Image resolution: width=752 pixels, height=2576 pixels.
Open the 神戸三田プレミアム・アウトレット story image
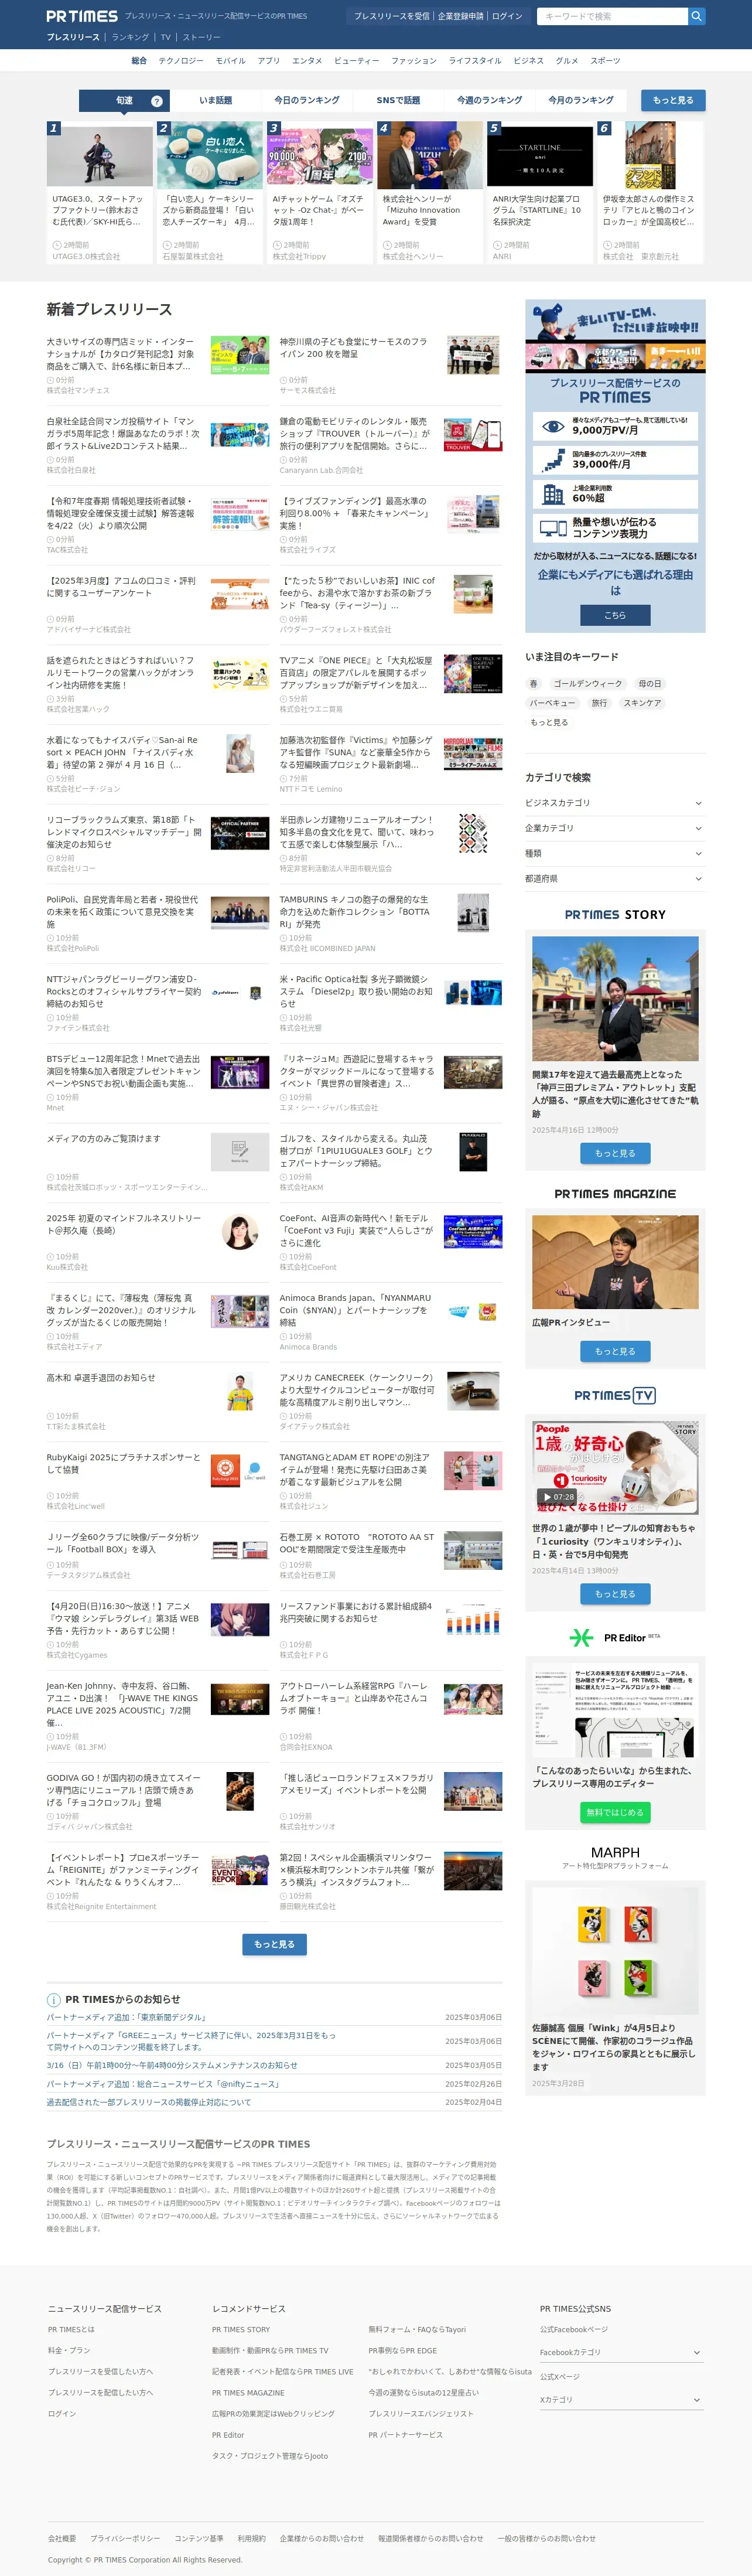click(615, 998)
